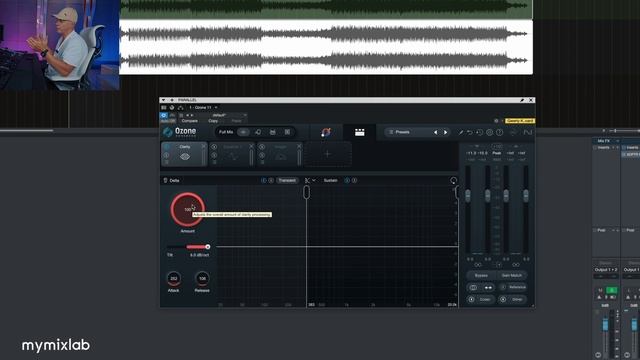Toggle the Full Mix switch
This screenshot has width=640, height=360.
tap(243, 132)
